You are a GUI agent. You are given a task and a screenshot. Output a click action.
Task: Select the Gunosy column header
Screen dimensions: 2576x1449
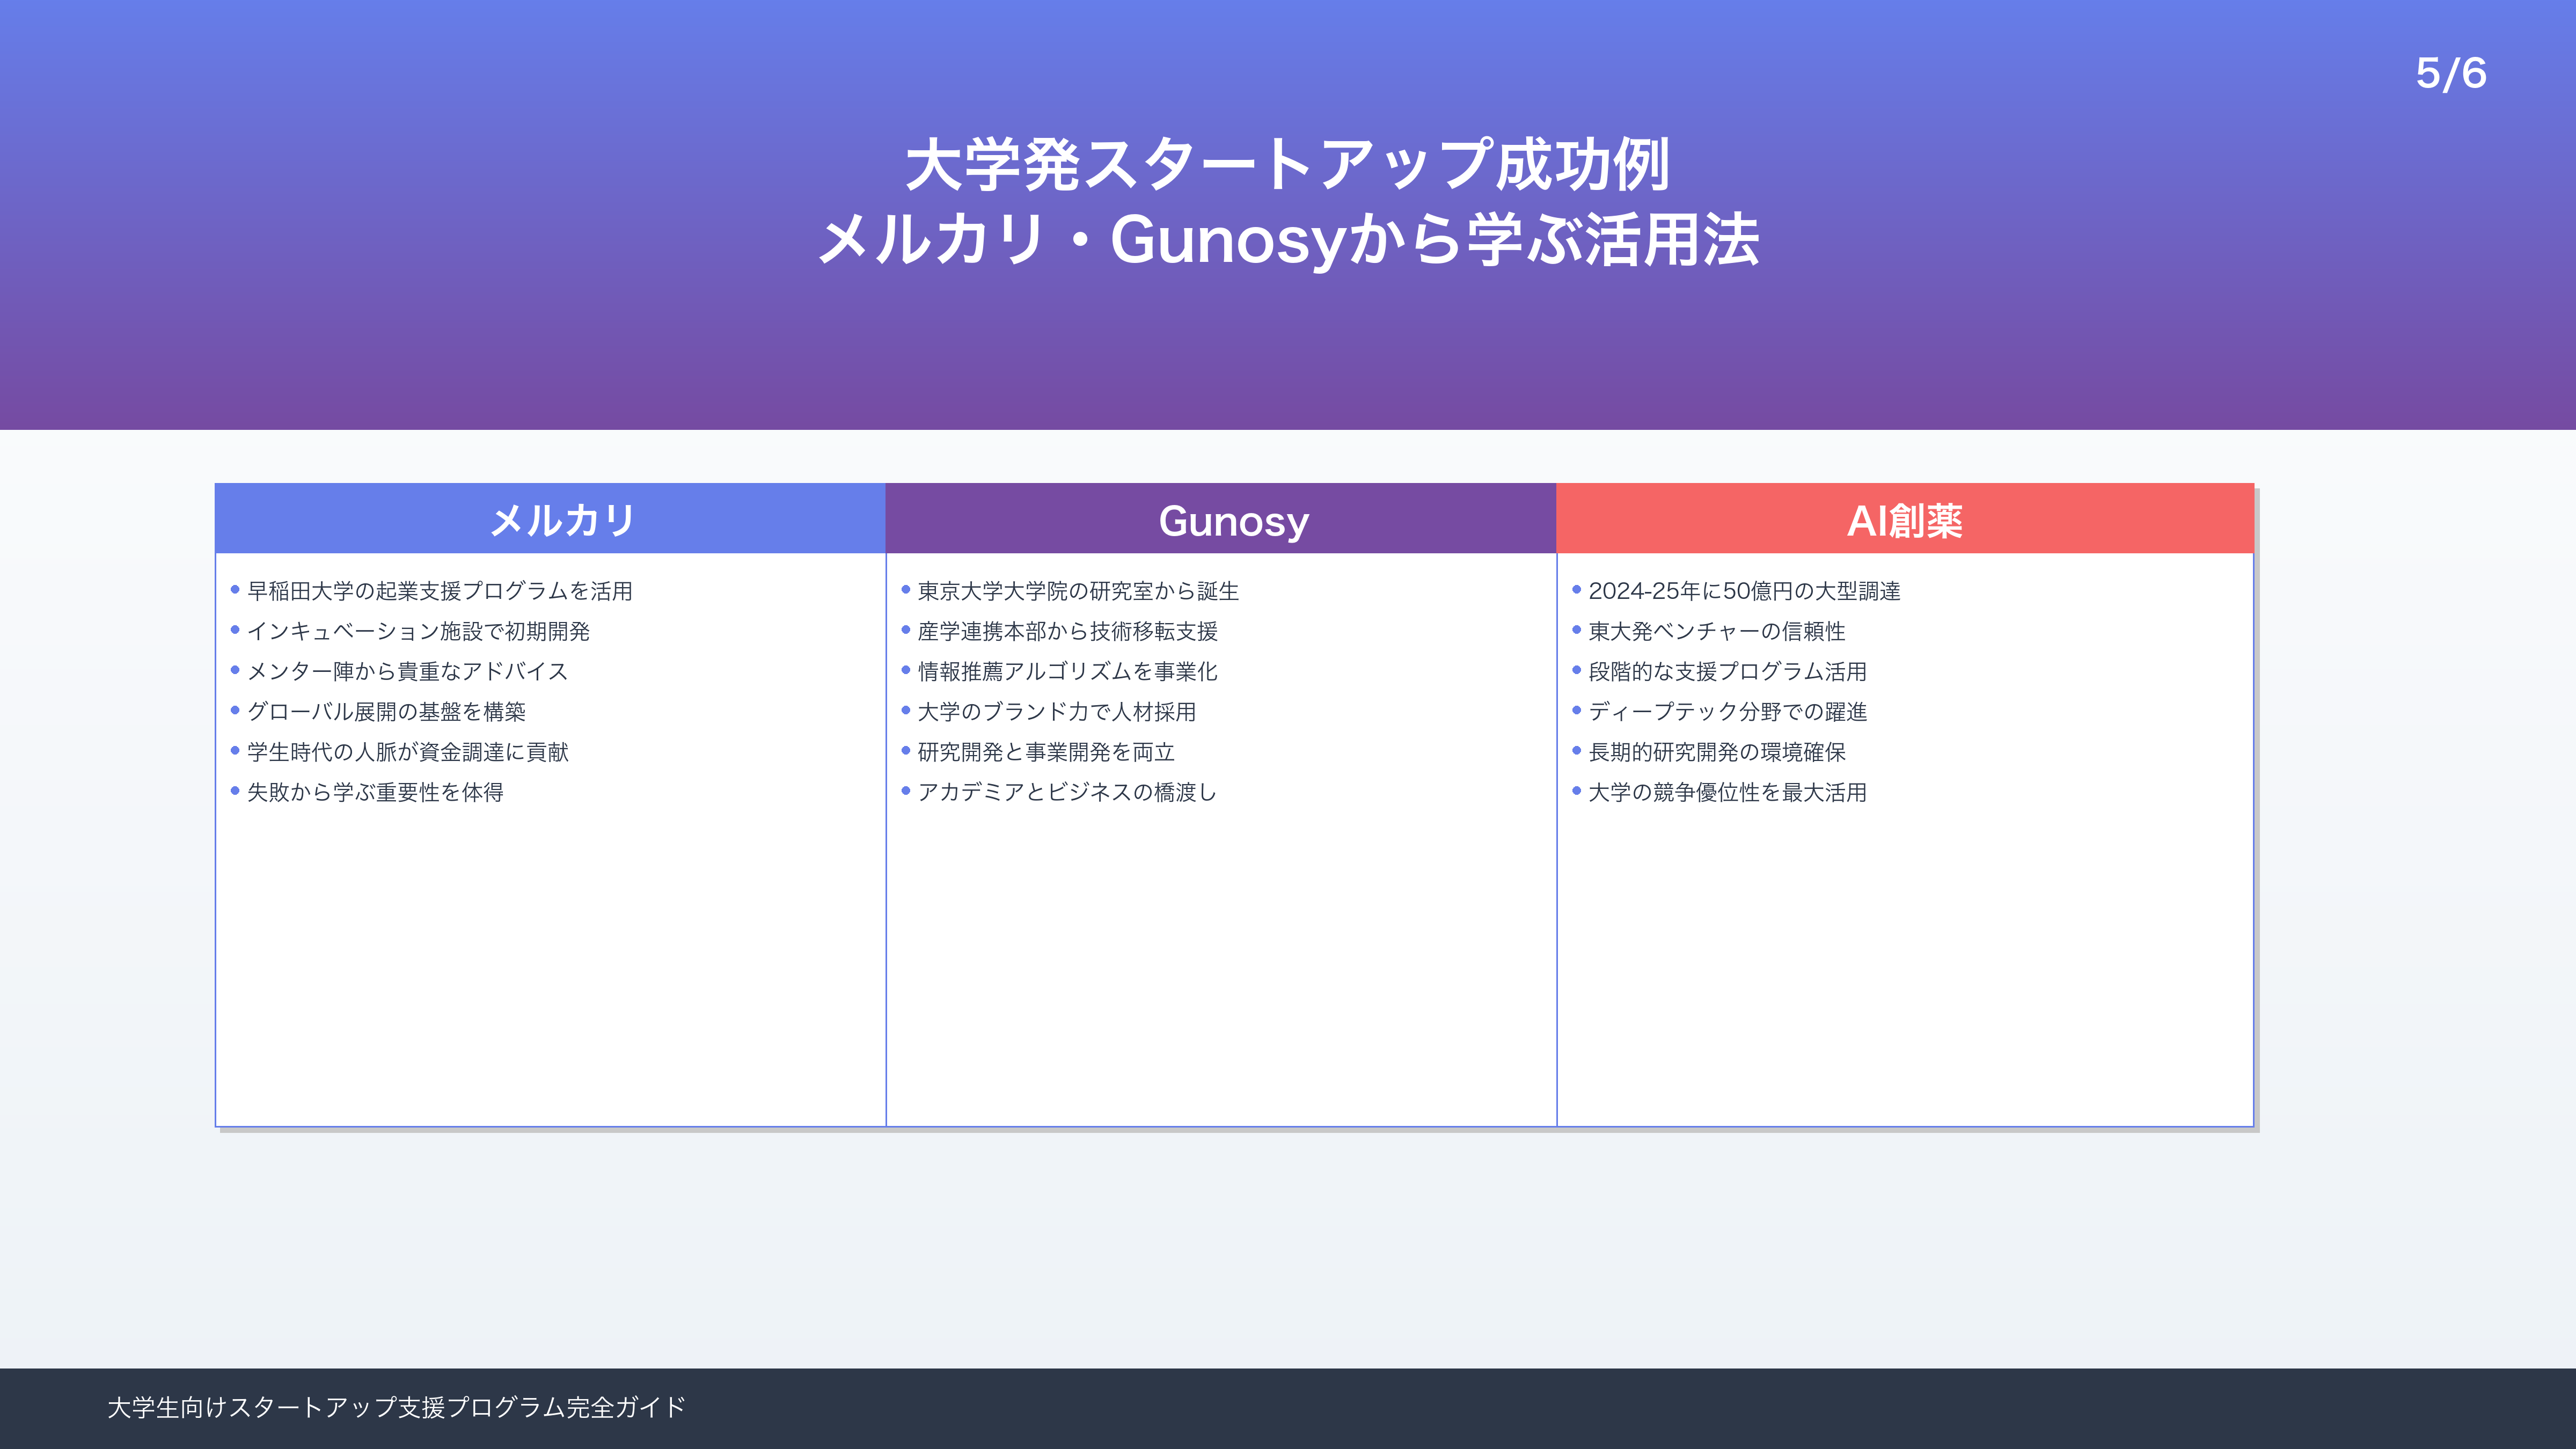point(1221,519)
